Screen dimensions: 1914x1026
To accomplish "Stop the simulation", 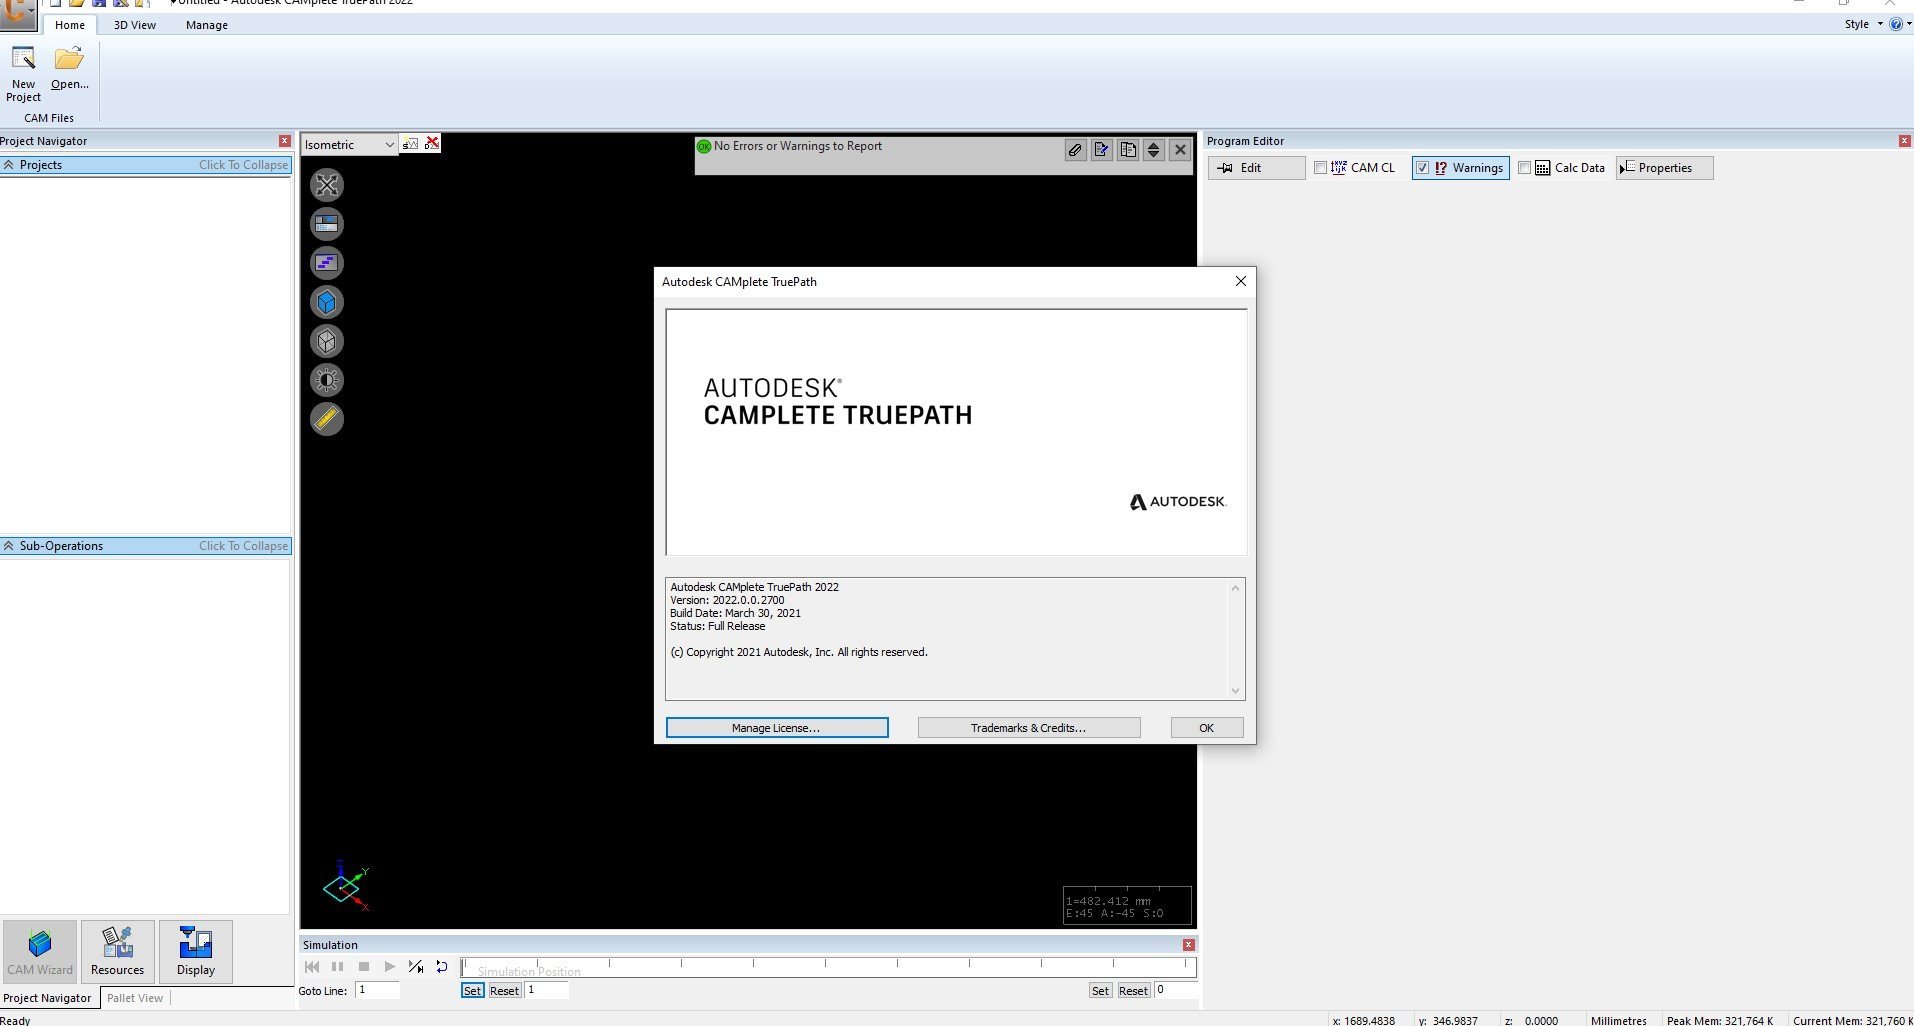I will click(364, 967).
